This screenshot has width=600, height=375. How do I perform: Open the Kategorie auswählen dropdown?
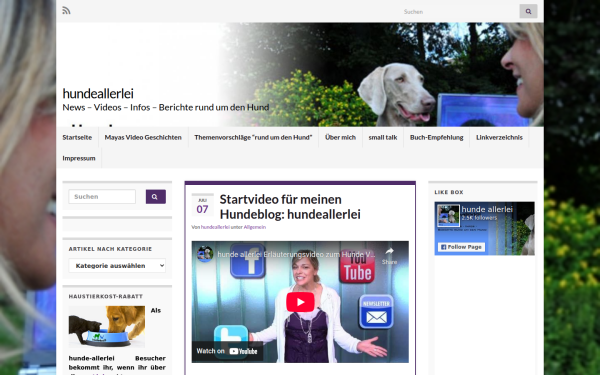tap(117, 266)
